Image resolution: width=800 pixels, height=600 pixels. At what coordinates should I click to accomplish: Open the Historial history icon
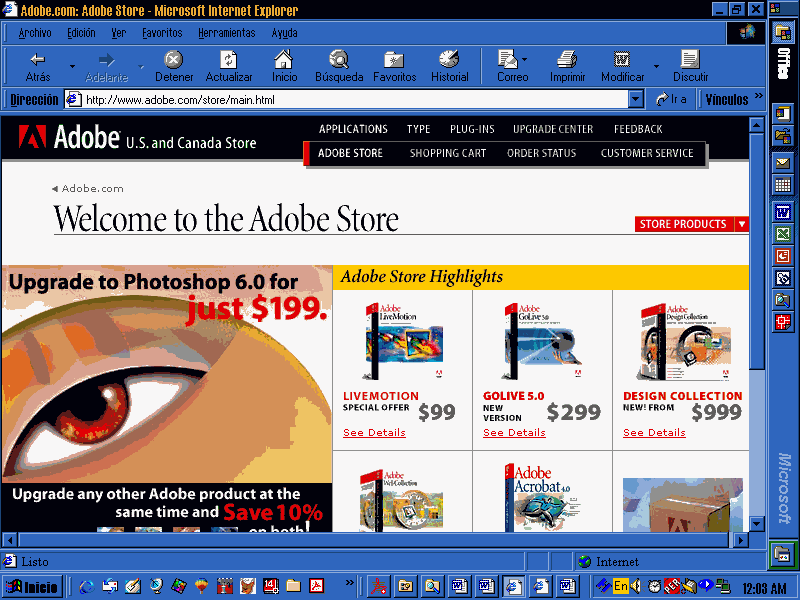click(x=449, y=60)
